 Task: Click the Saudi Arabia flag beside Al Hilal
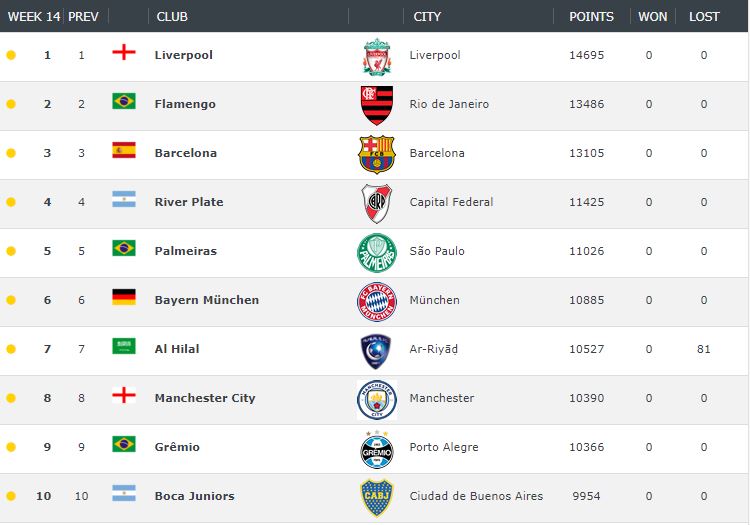coord(124,346)
